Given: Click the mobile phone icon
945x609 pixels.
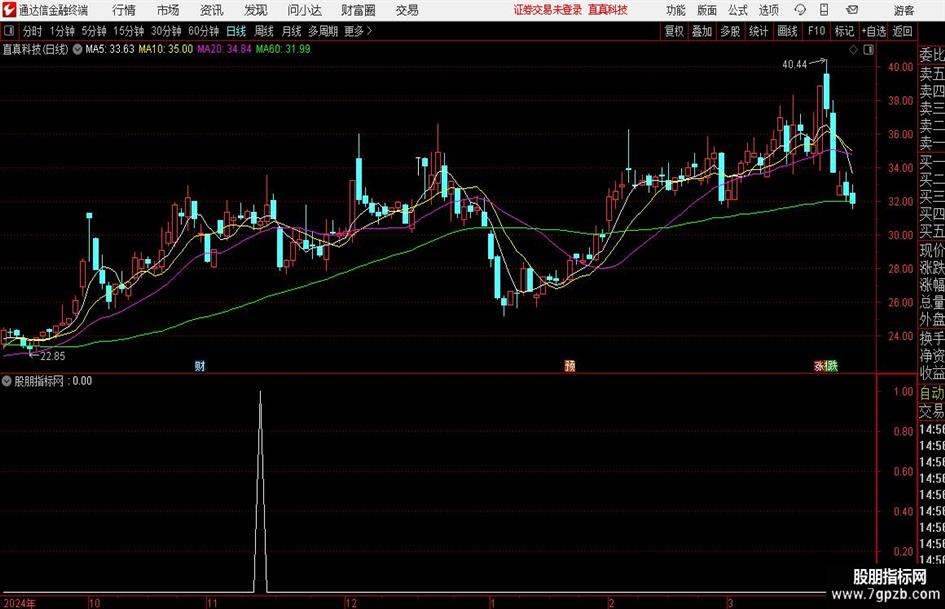Looking at the screenshot, I should click(824, 10).
